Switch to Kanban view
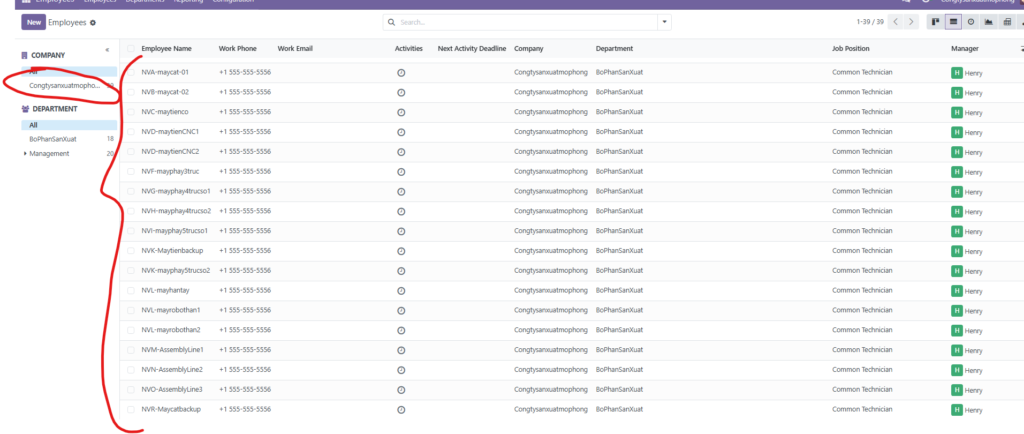 point(936,22)
